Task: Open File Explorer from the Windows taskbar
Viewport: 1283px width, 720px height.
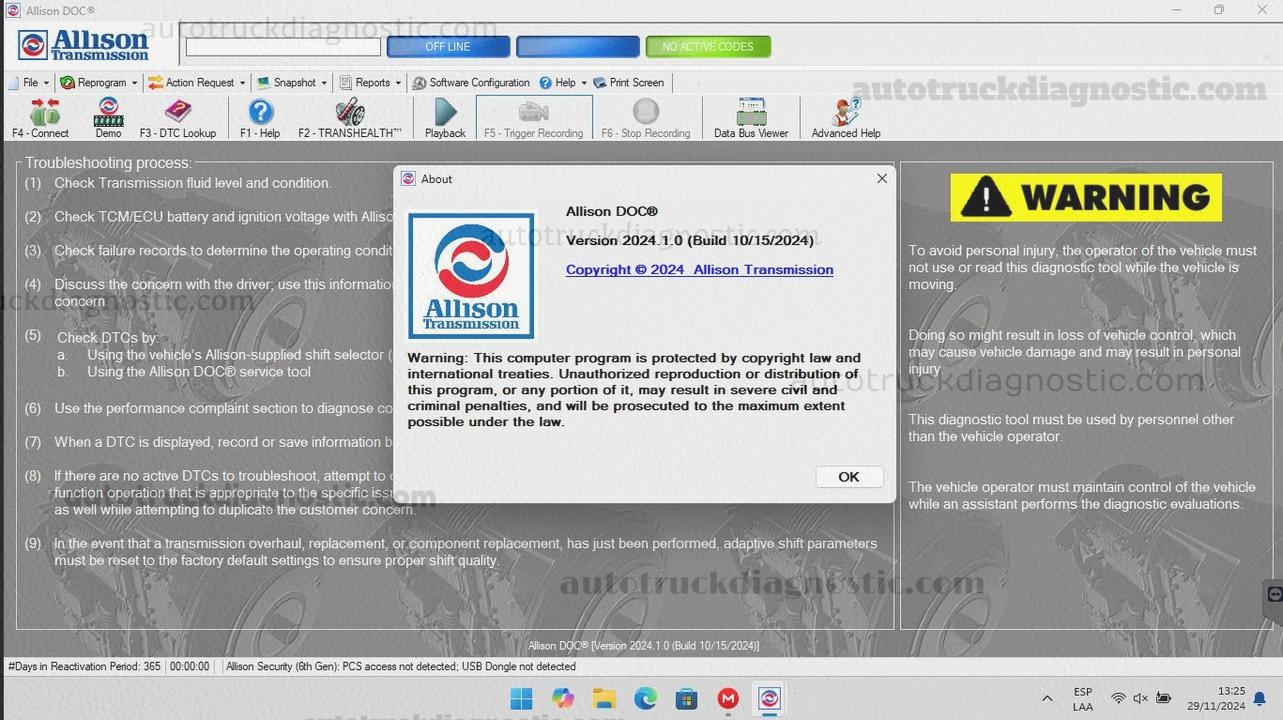Action: pyautogui.click(x=603, y=699)
